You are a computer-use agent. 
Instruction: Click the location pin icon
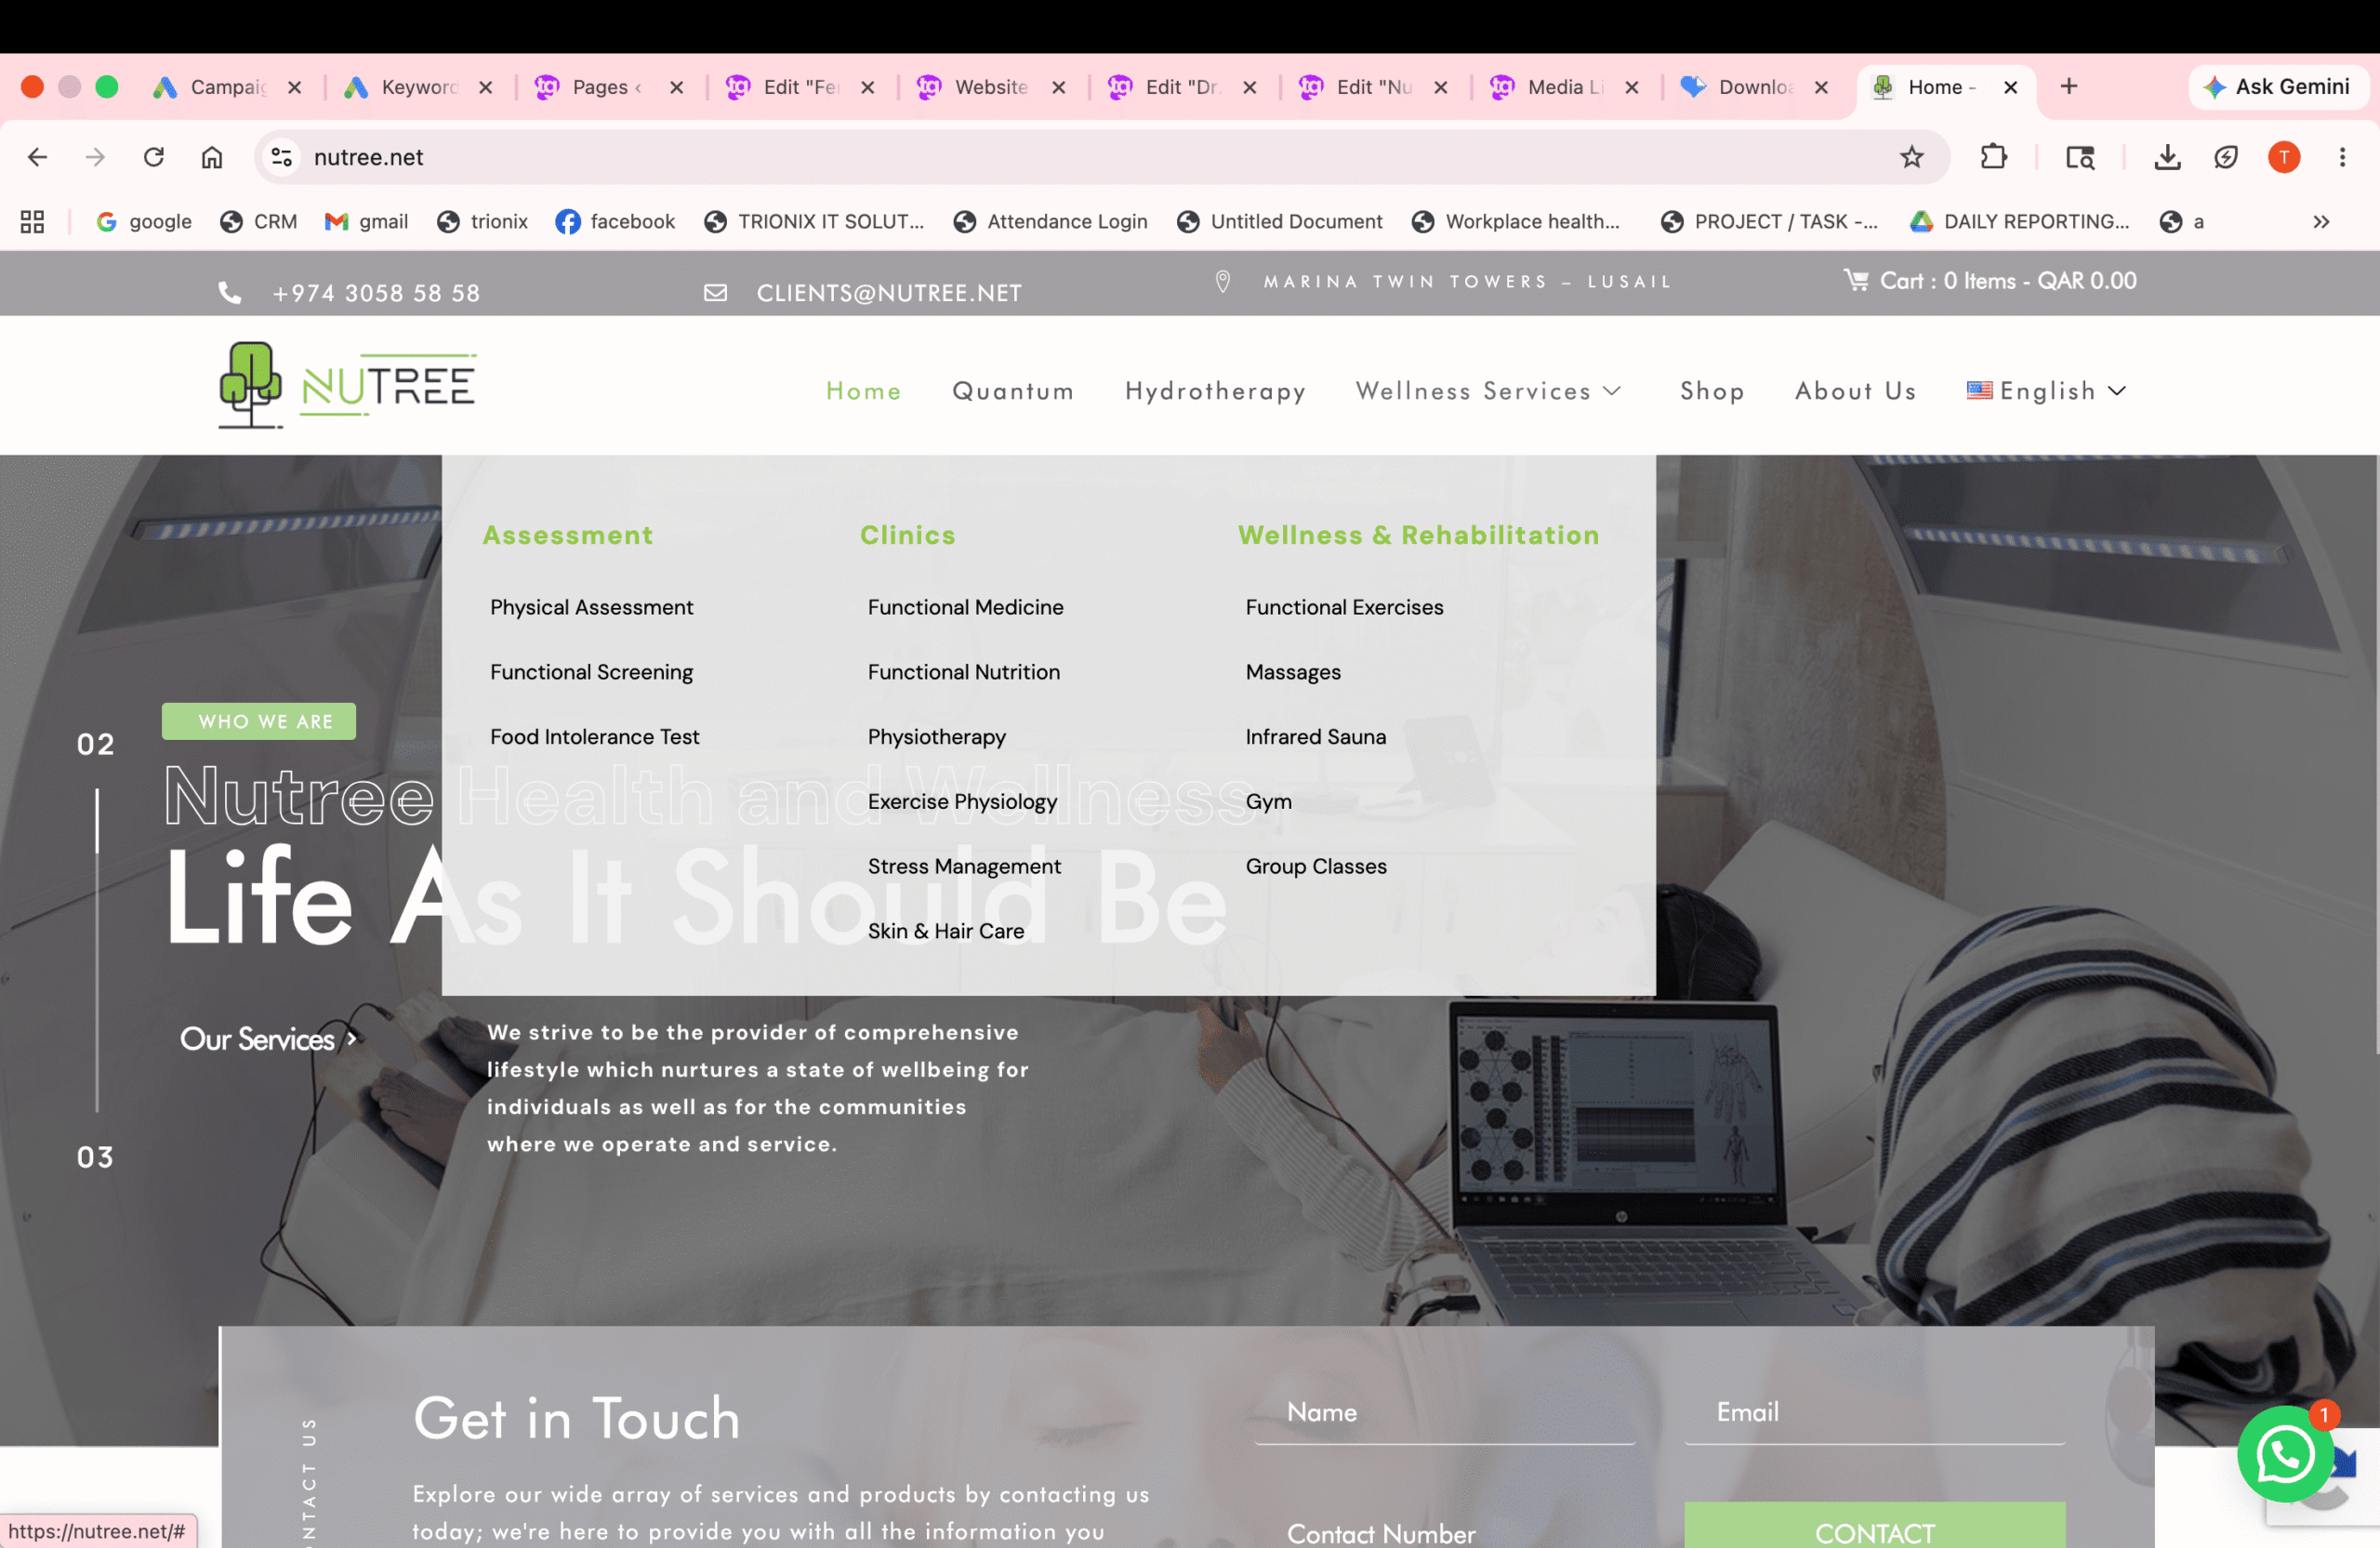point(1222,282)
